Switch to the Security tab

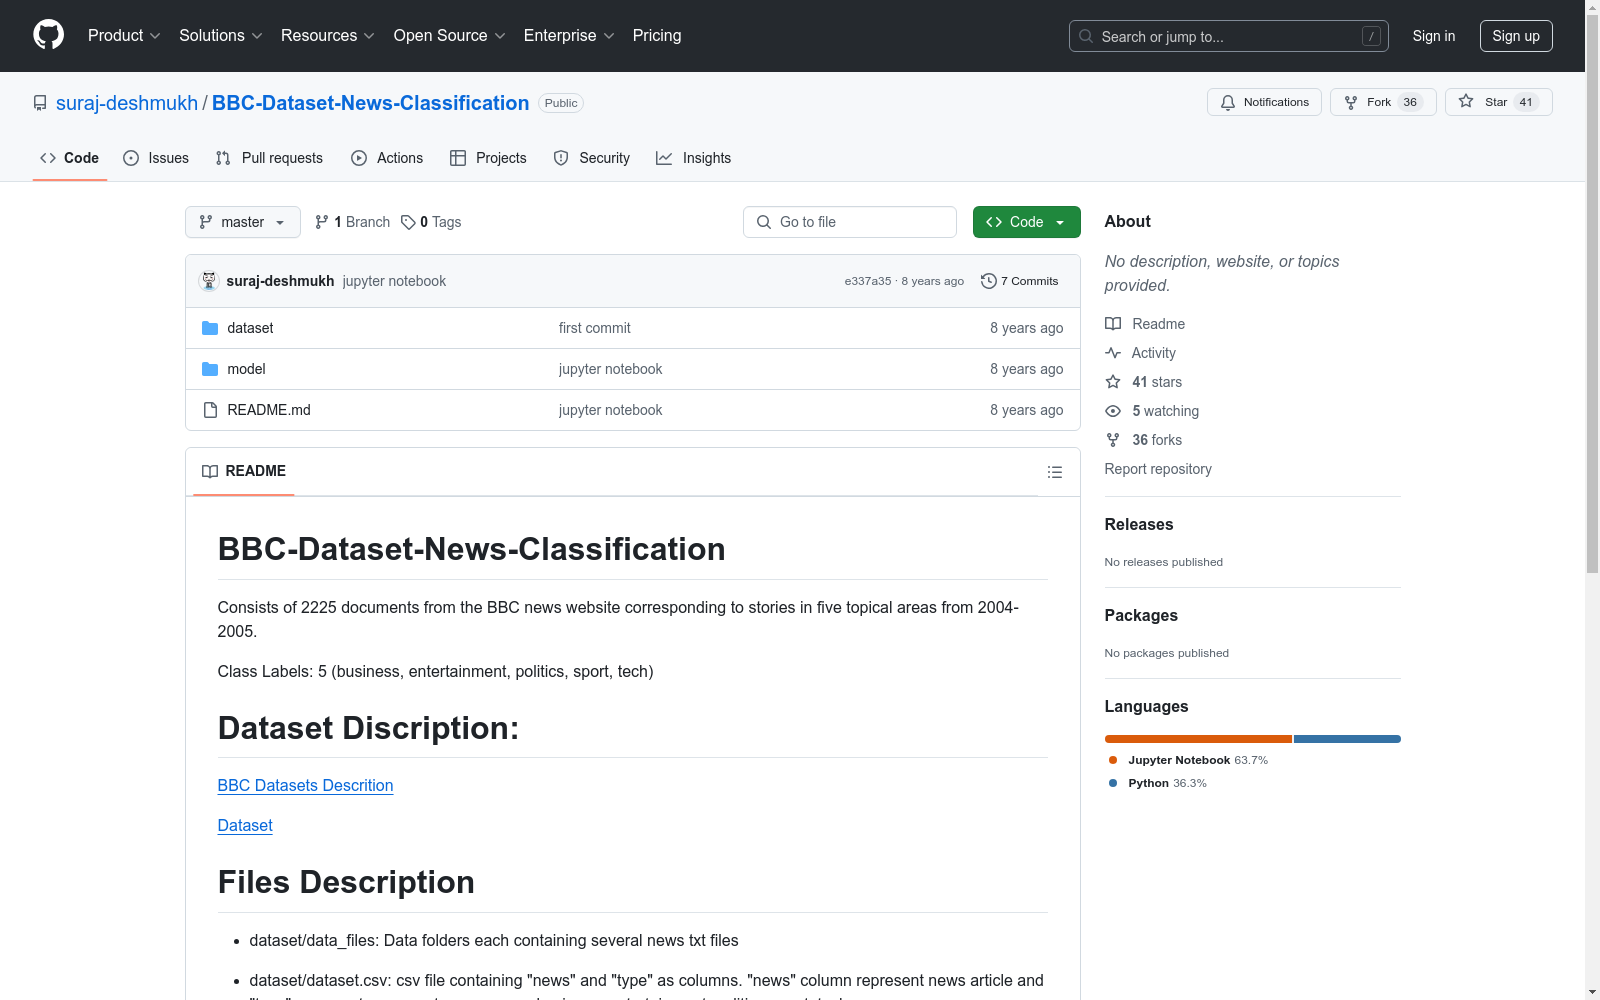click(592, 158)
